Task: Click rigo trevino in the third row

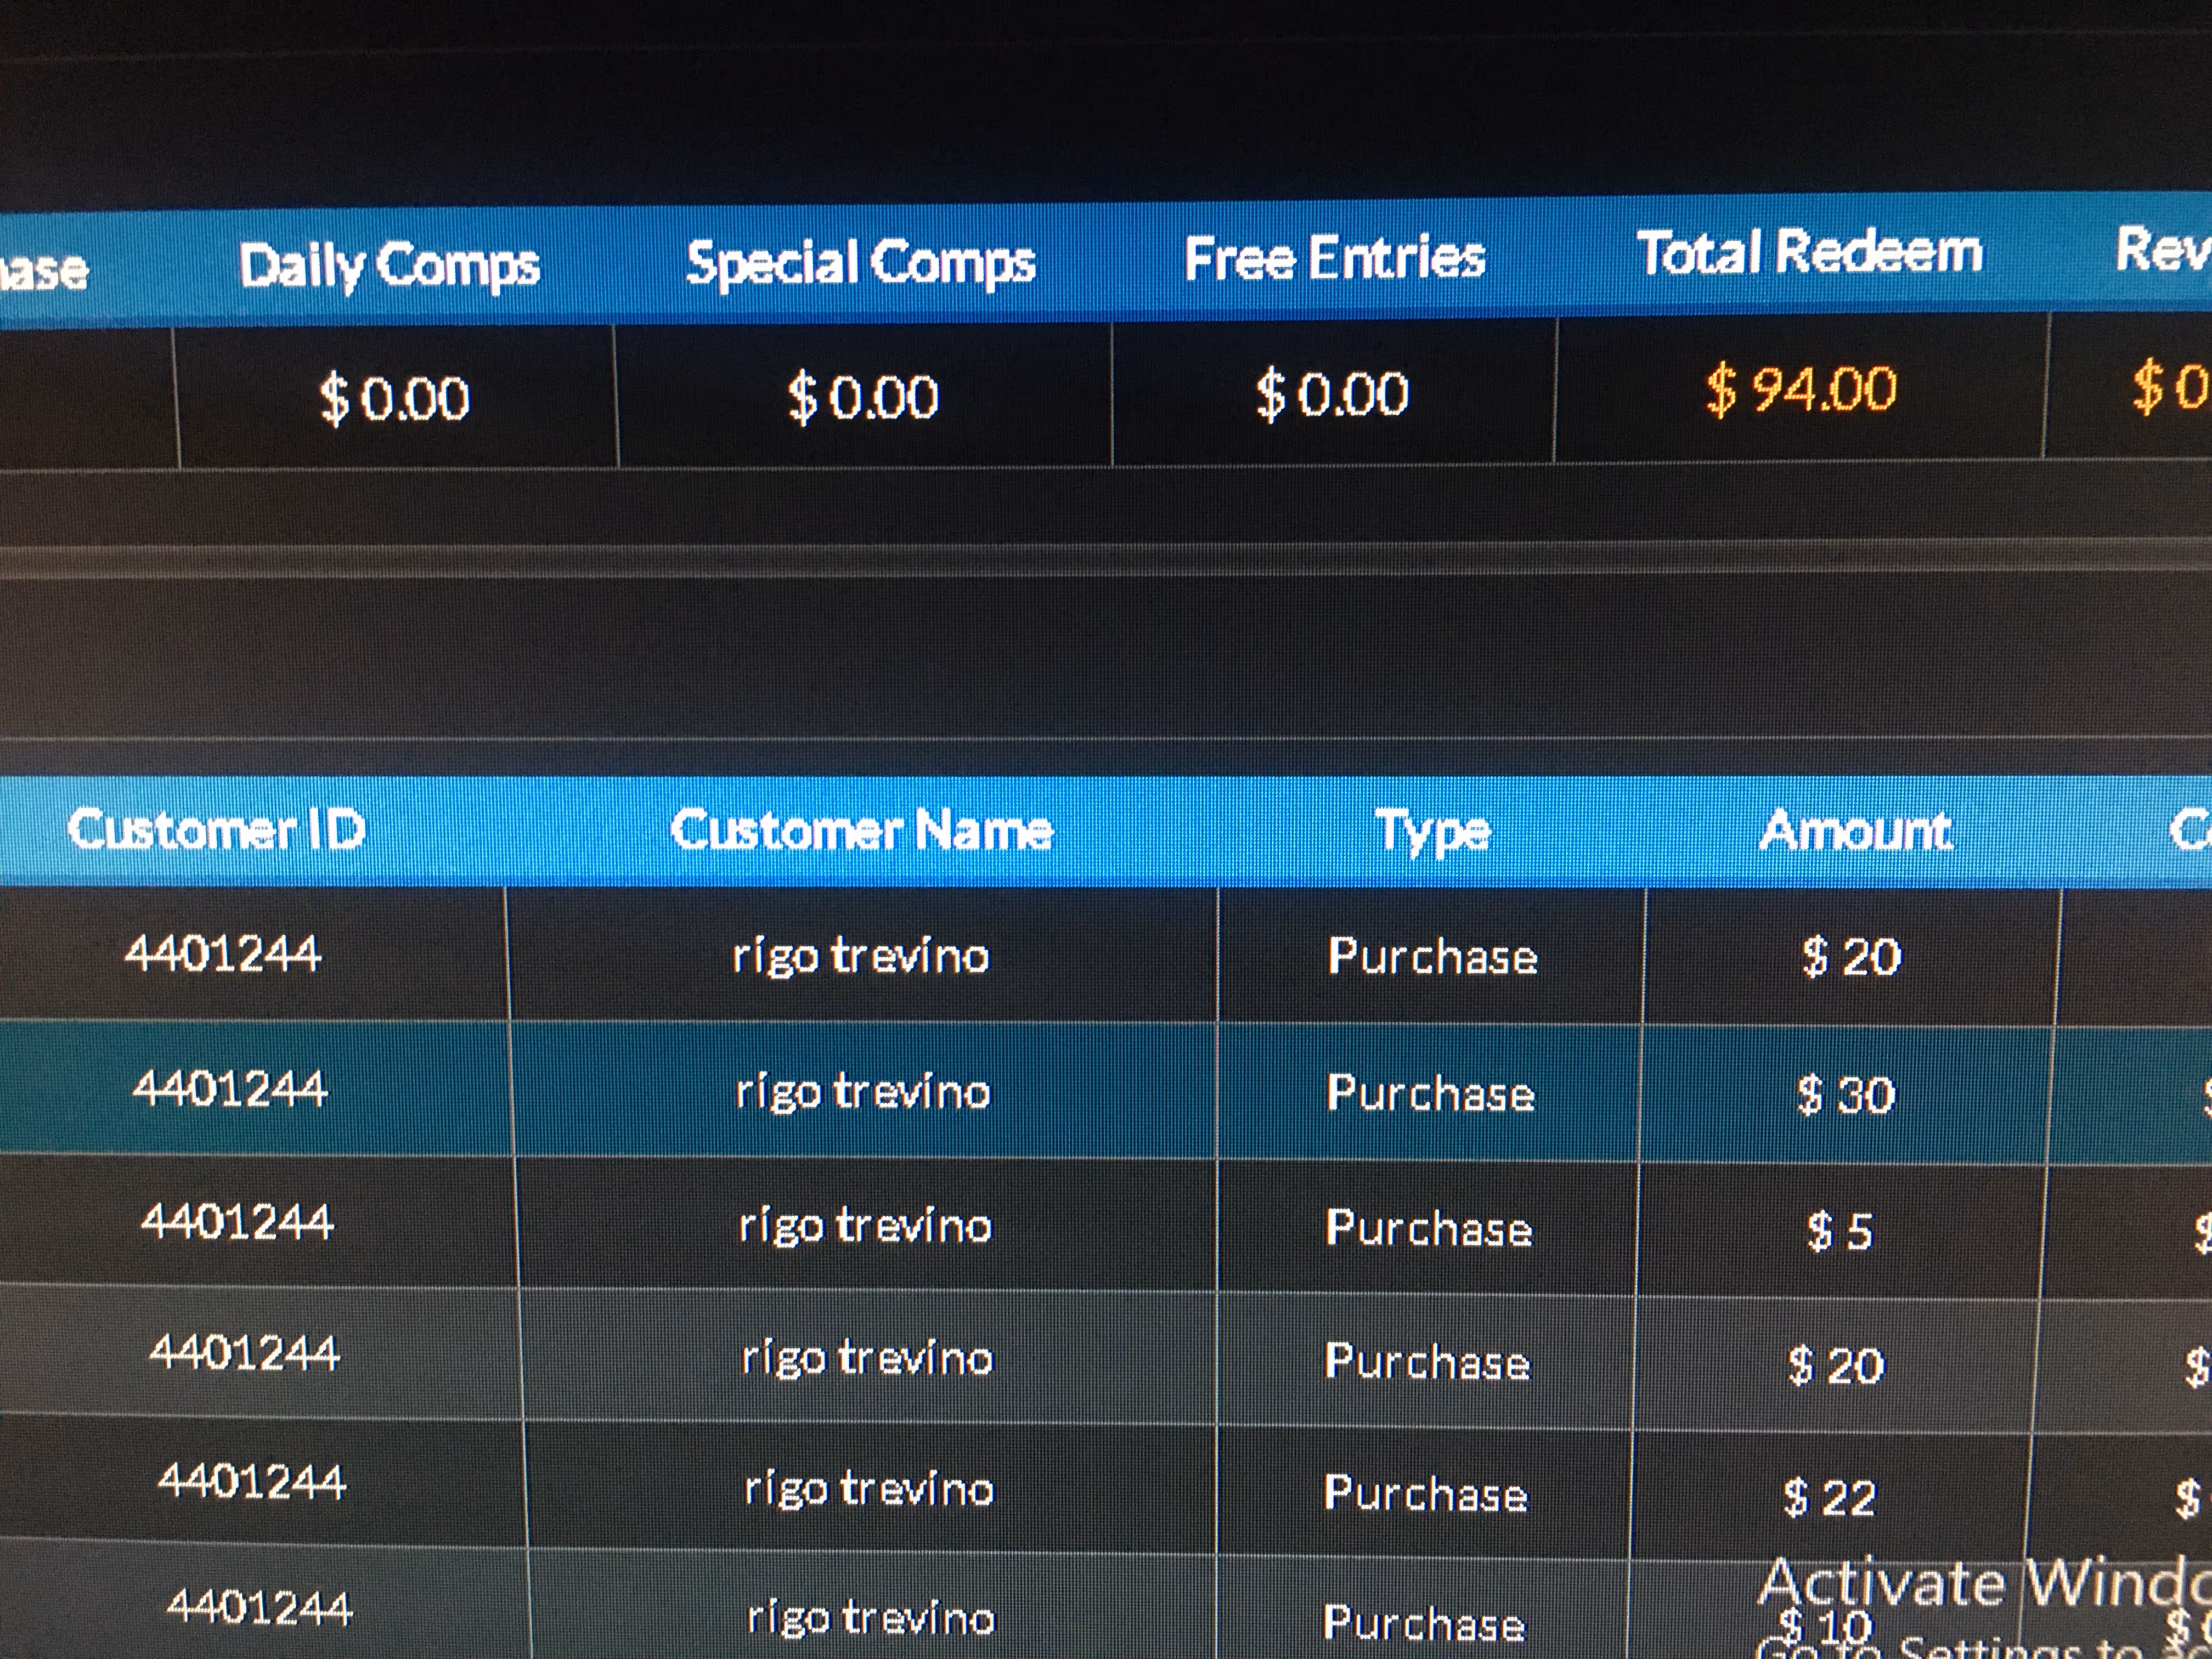Action: click(865, 1226)
